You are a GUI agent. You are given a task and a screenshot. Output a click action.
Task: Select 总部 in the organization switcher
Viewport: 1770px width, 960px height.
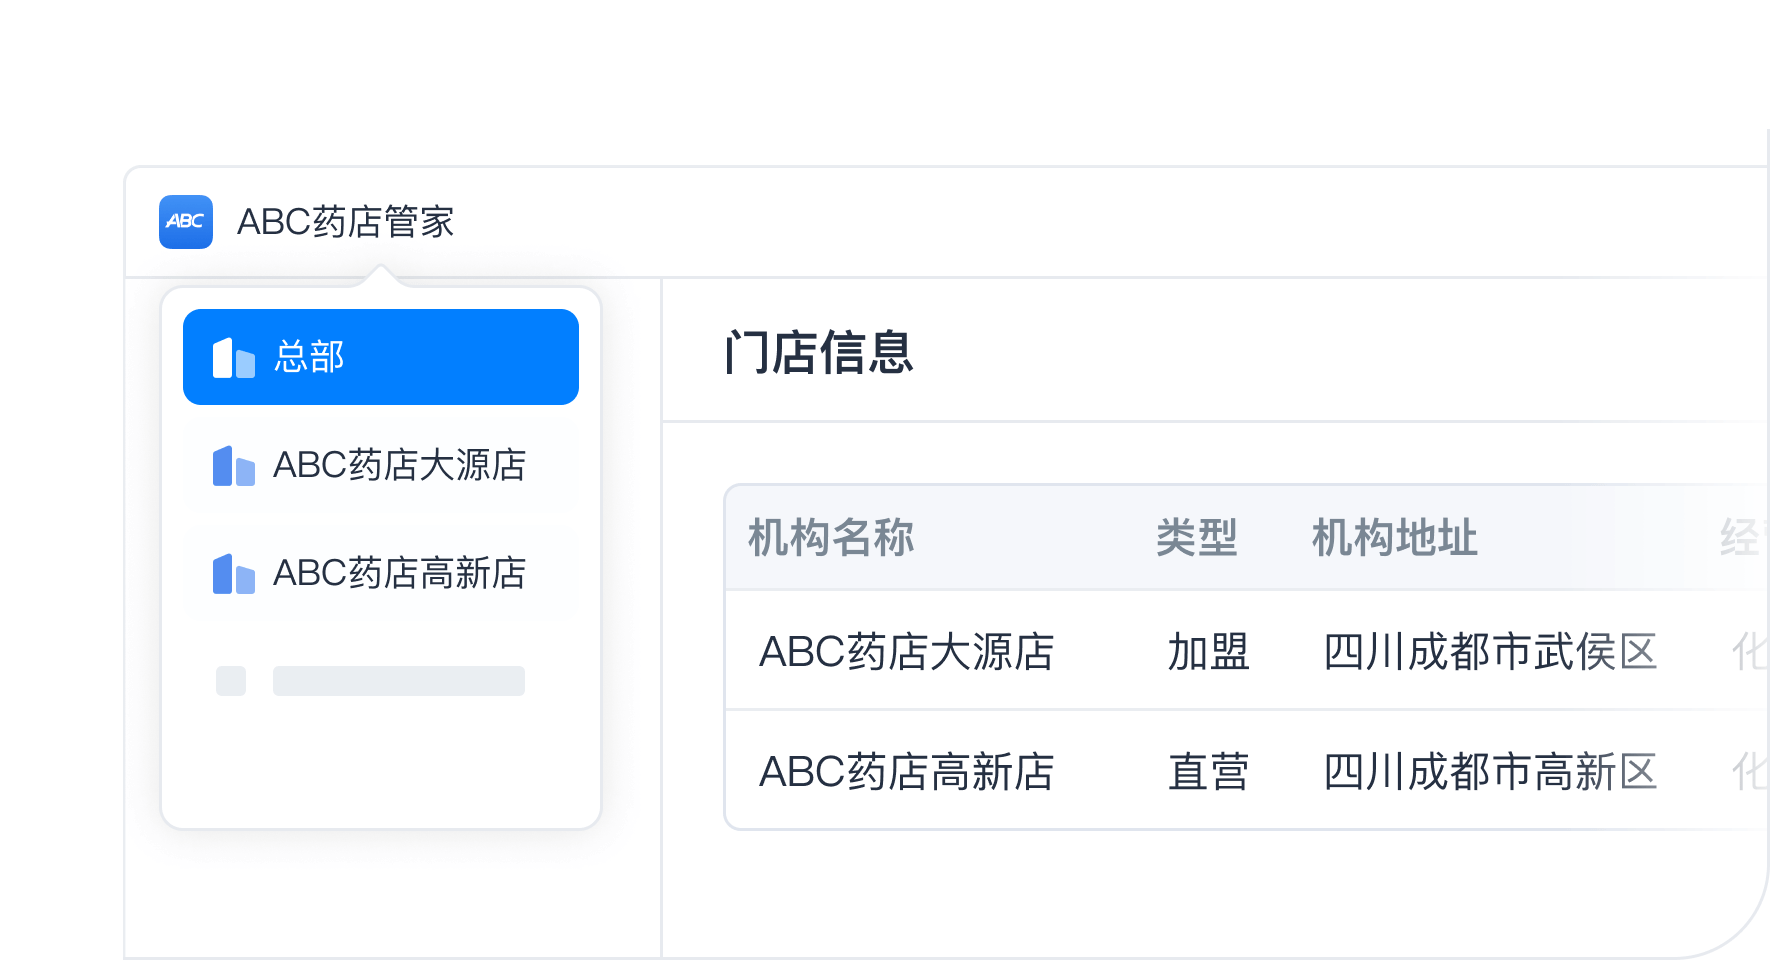pos(380,356)
